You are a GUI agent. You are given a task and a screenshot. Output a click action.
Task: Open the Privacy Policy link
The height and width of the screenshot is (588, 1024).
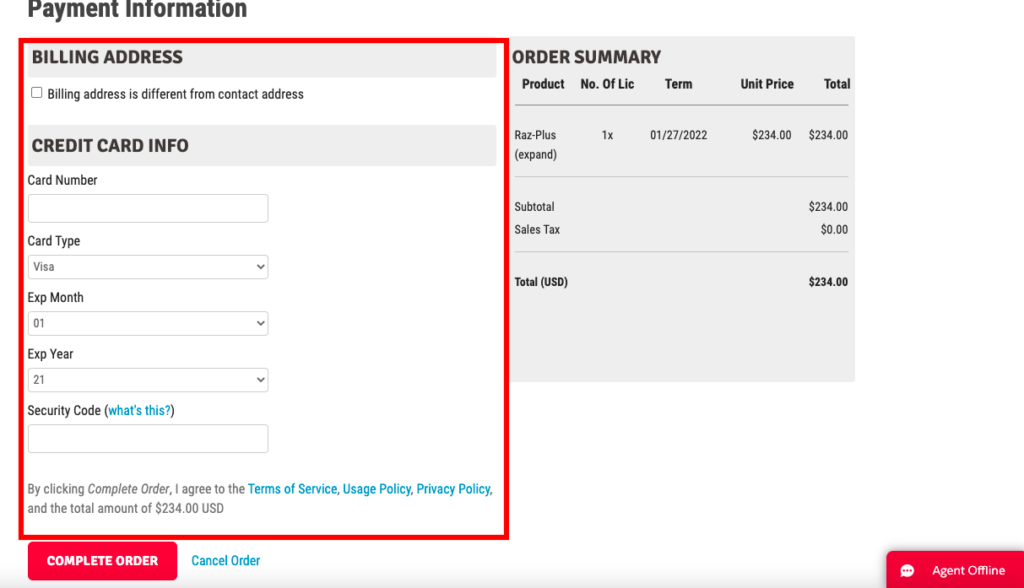point(453,489)
